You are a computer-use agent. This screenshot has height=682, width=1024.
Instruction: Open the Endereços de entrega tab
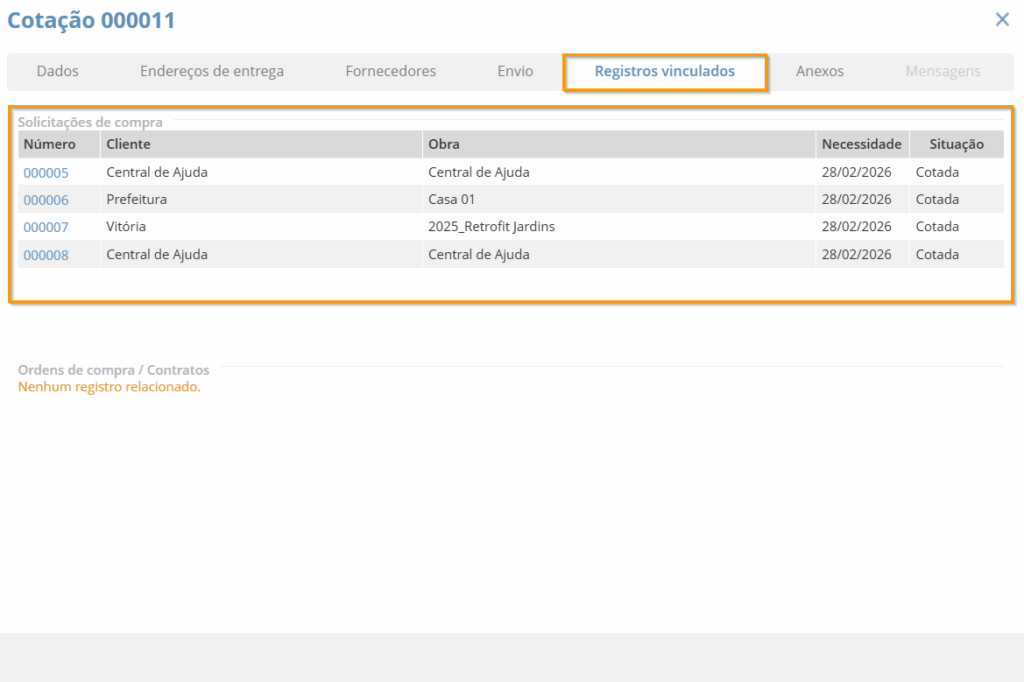[x=212, y=72]
